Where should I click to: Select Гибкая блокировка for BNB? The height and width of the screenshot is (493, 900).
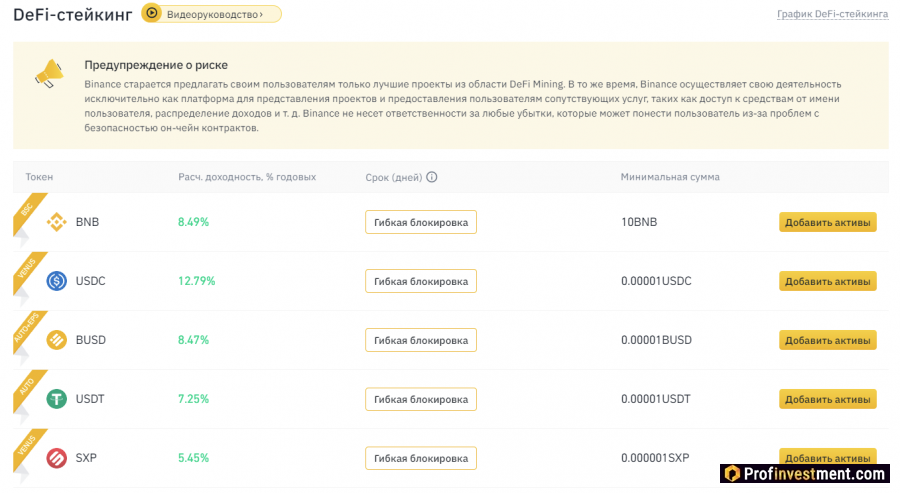point(421,222)
